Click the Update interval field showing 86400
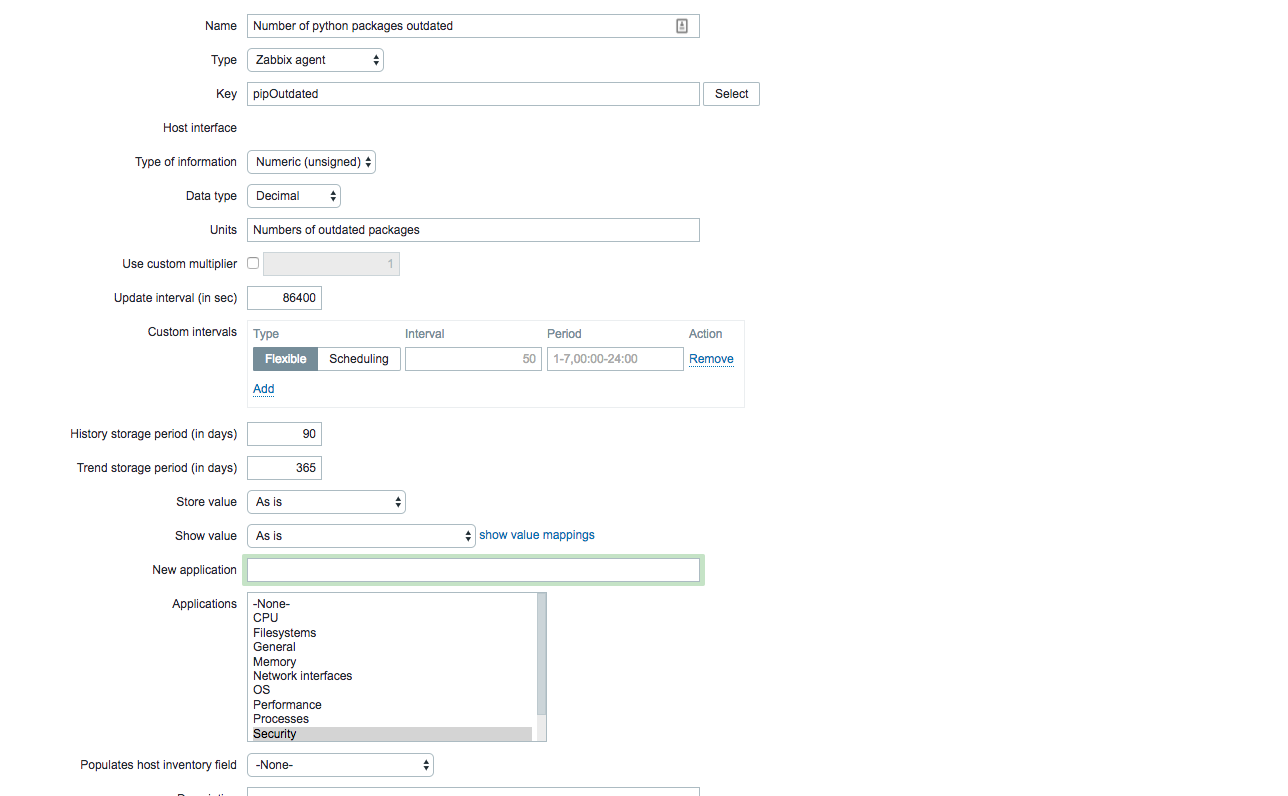 pyautogui.click(x=284, y=298)
